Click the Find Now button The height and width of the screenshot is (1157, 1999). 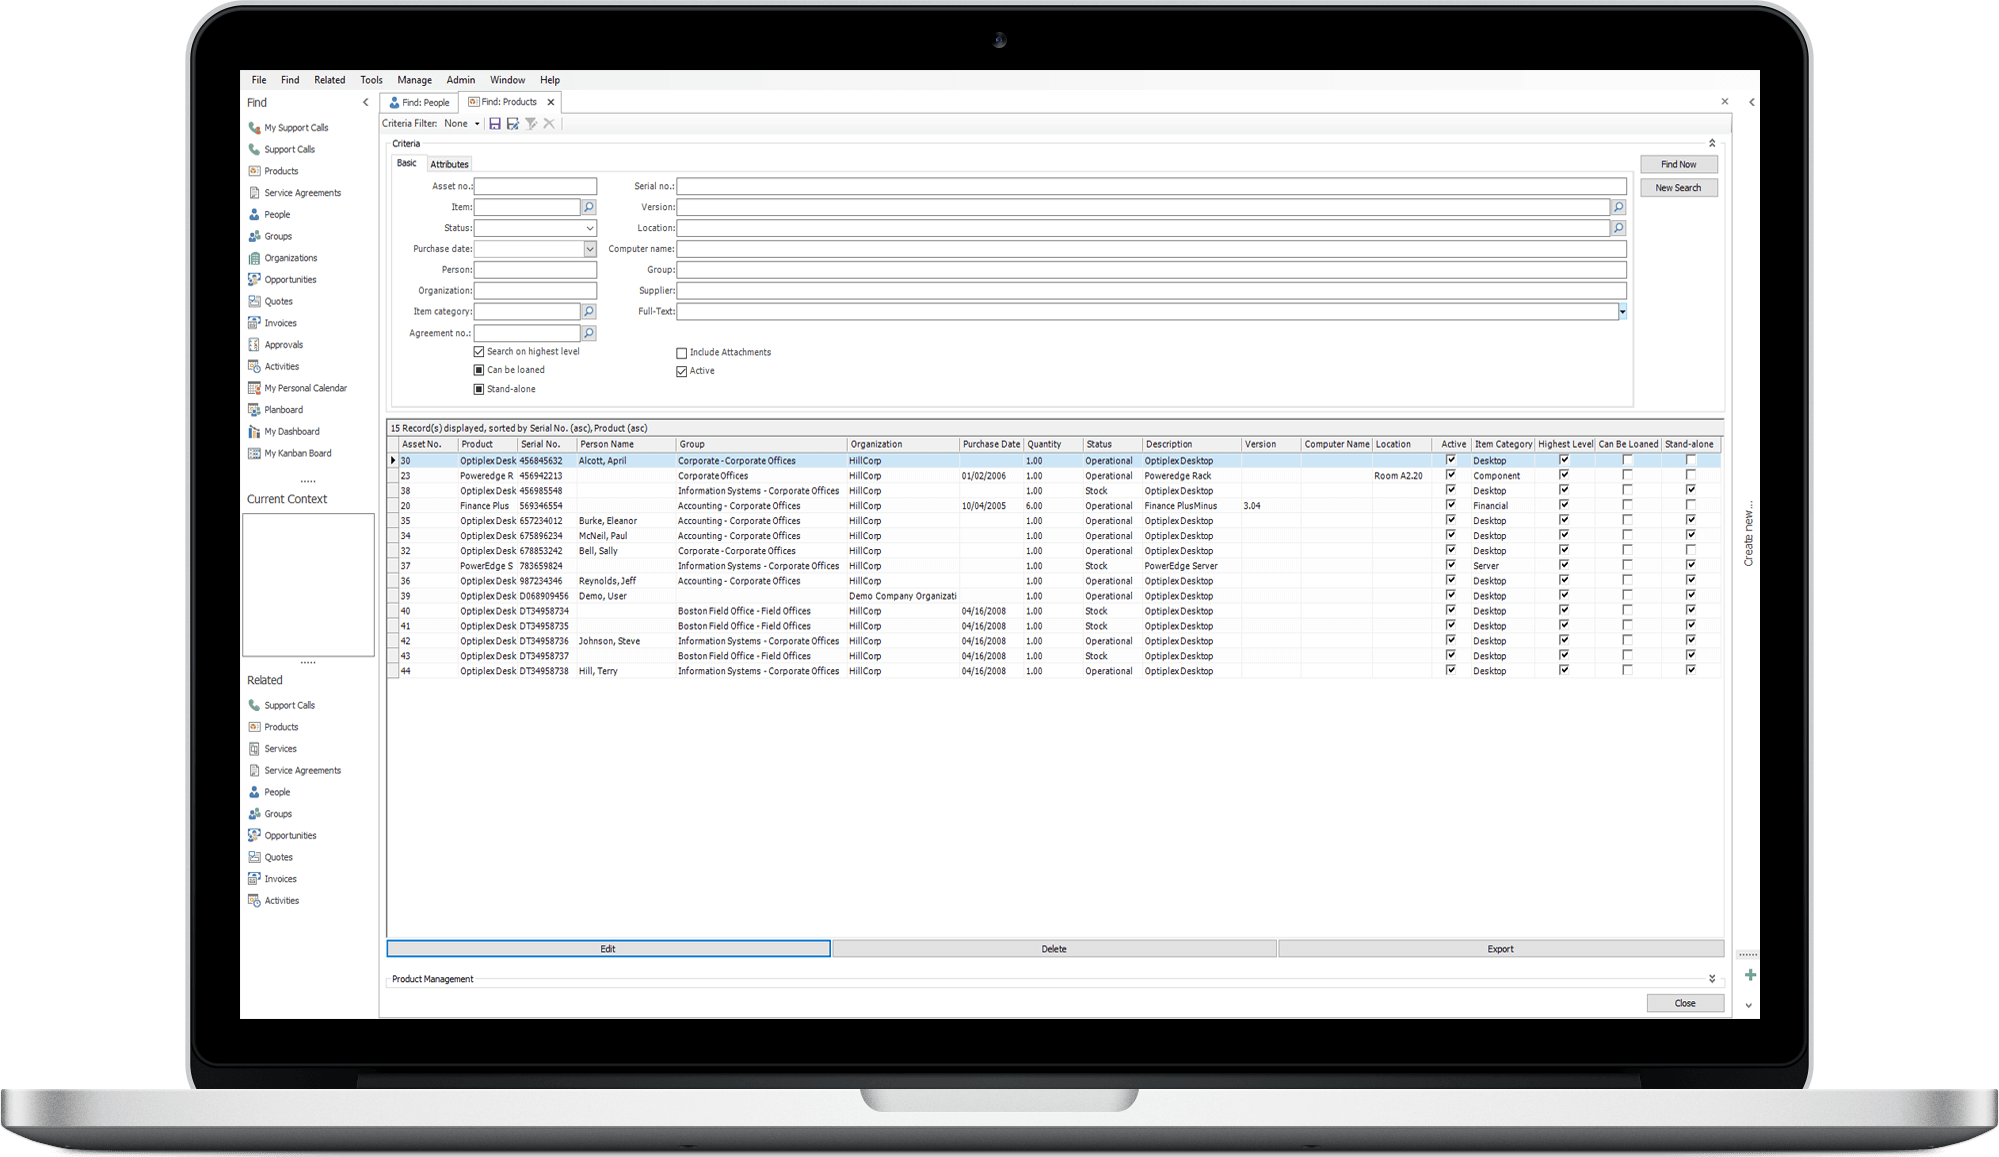pyautogui.click(x=1680, y=163)
